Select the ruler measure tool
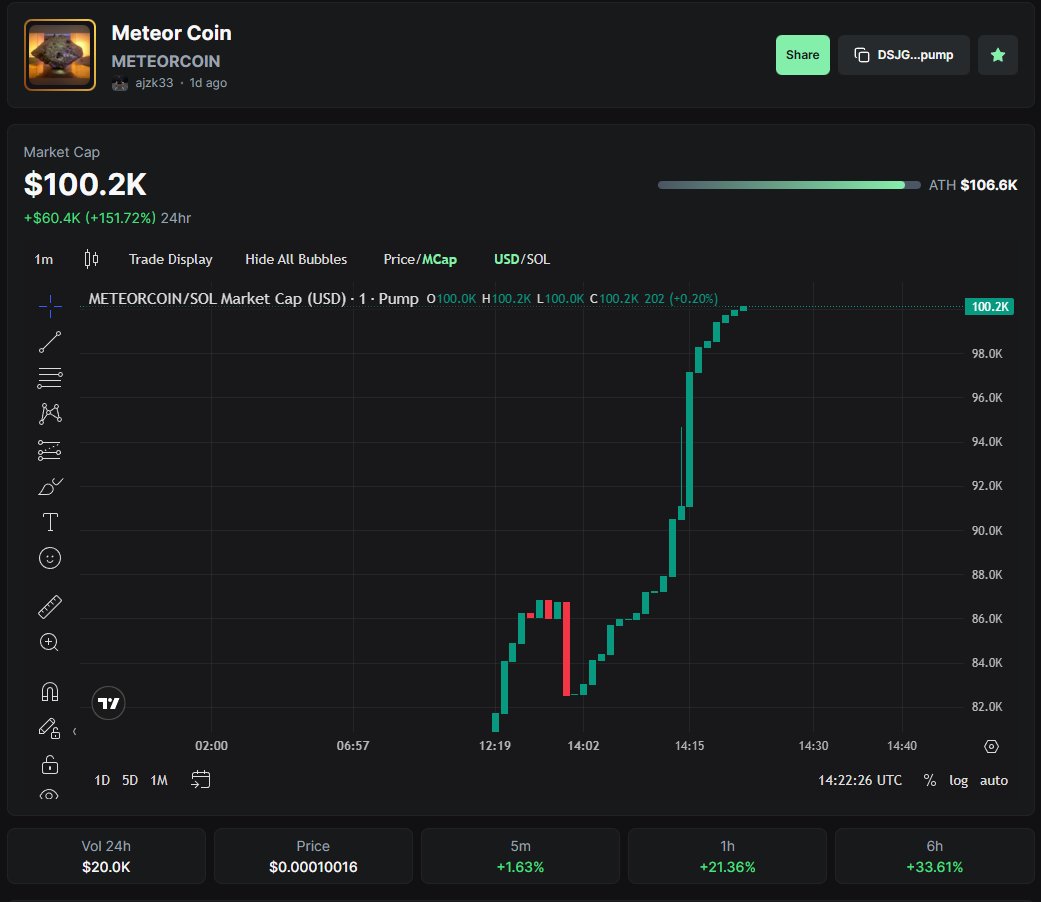 pyautogui.click(x=50, y=607)
